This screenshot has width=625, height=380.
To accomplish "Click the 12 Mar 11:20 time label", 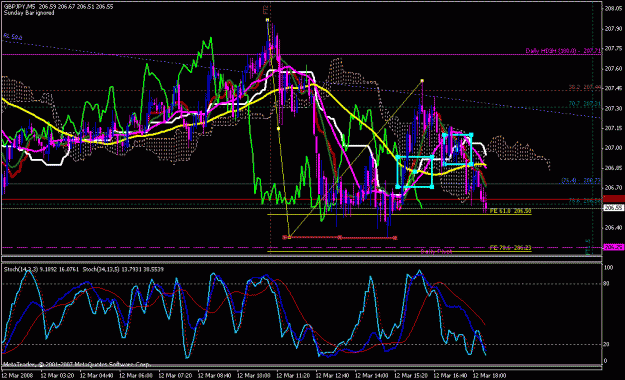I will [293, 375].
